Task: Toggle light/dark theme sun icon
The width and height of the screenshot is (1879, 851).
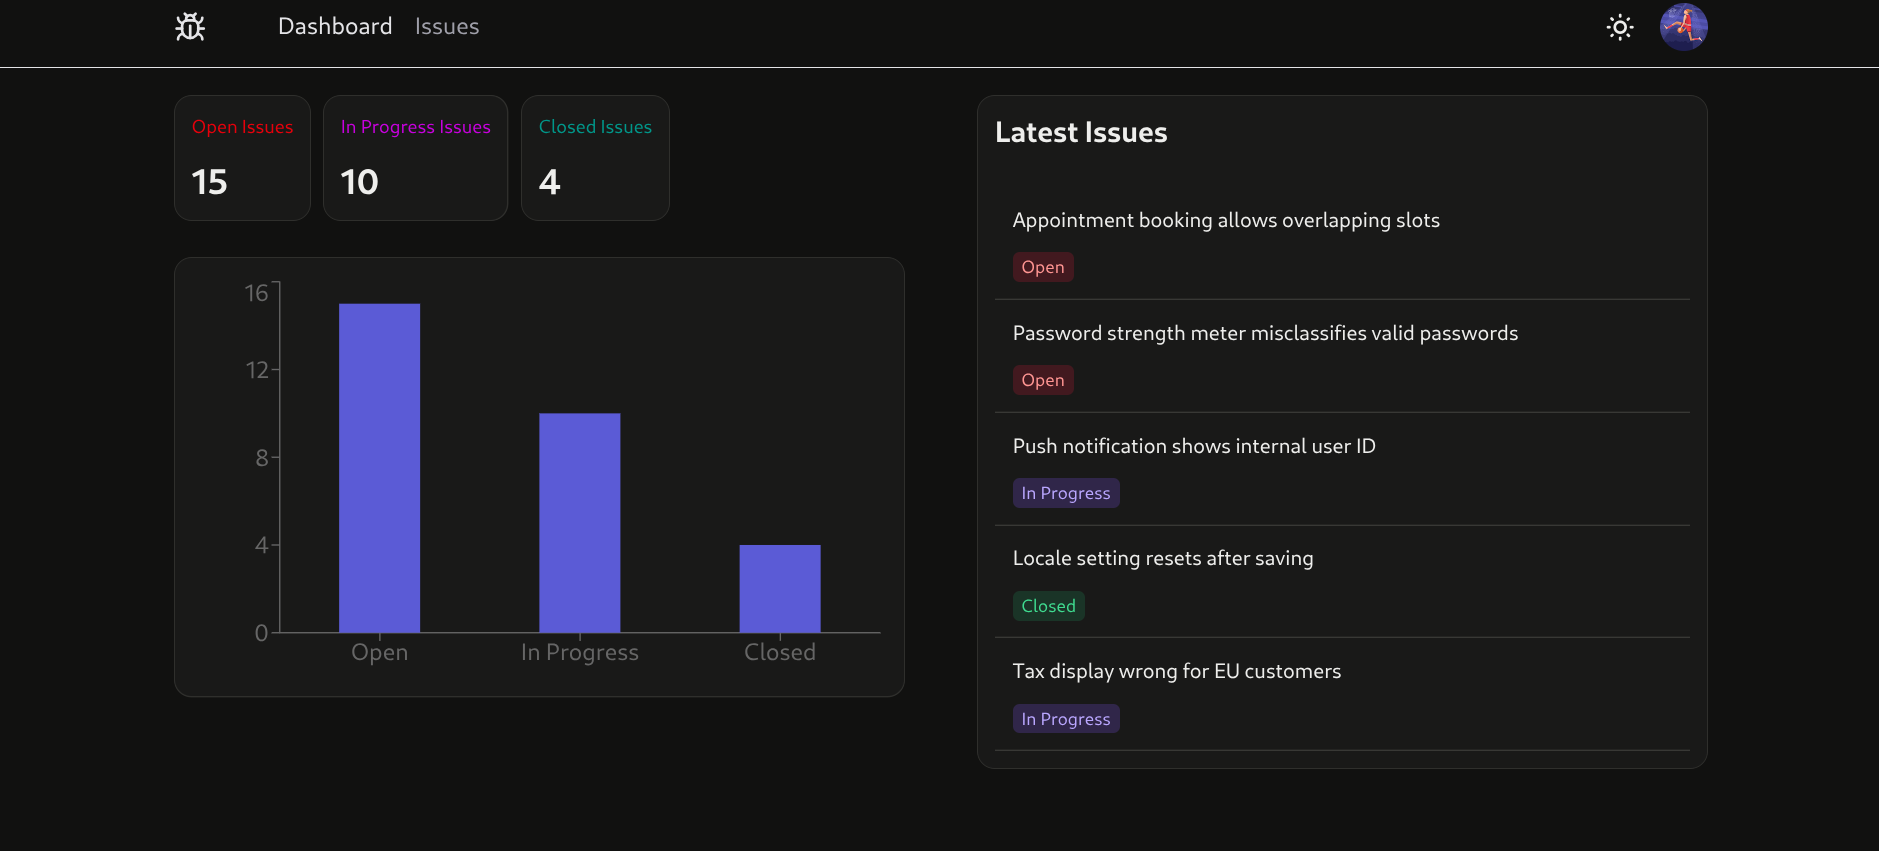Action: click(x=1619, y=27)
